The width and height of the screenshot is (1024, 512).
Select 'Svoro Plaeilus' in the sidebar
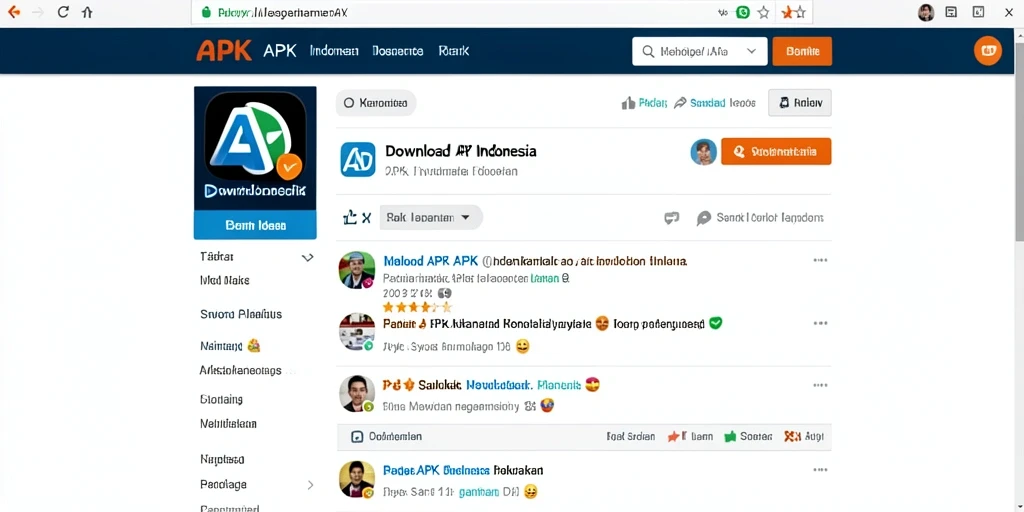point(240,314)
